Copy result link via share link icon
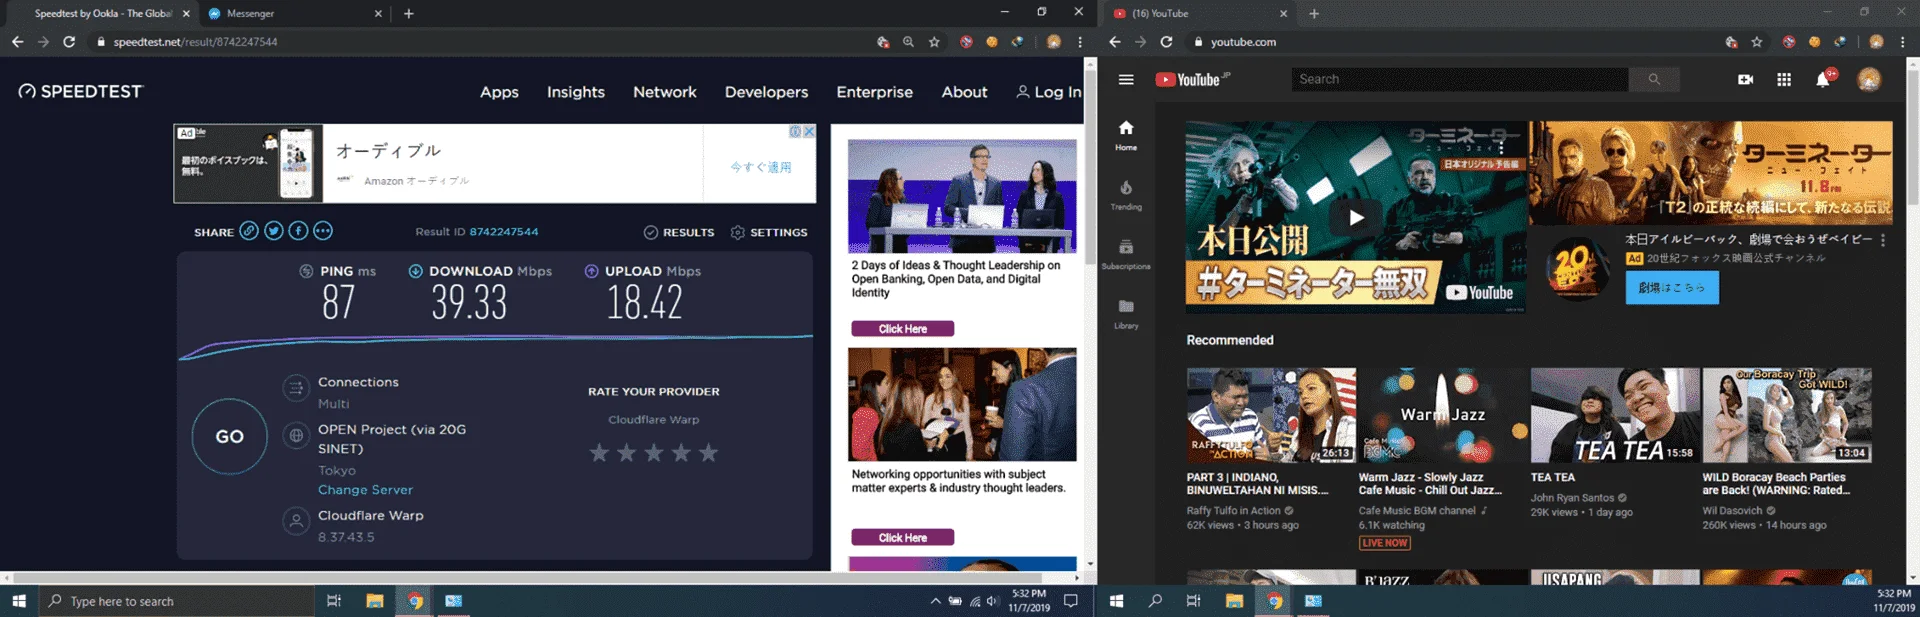The width and height of the screenshot is (1920, 617). (249, 231)
